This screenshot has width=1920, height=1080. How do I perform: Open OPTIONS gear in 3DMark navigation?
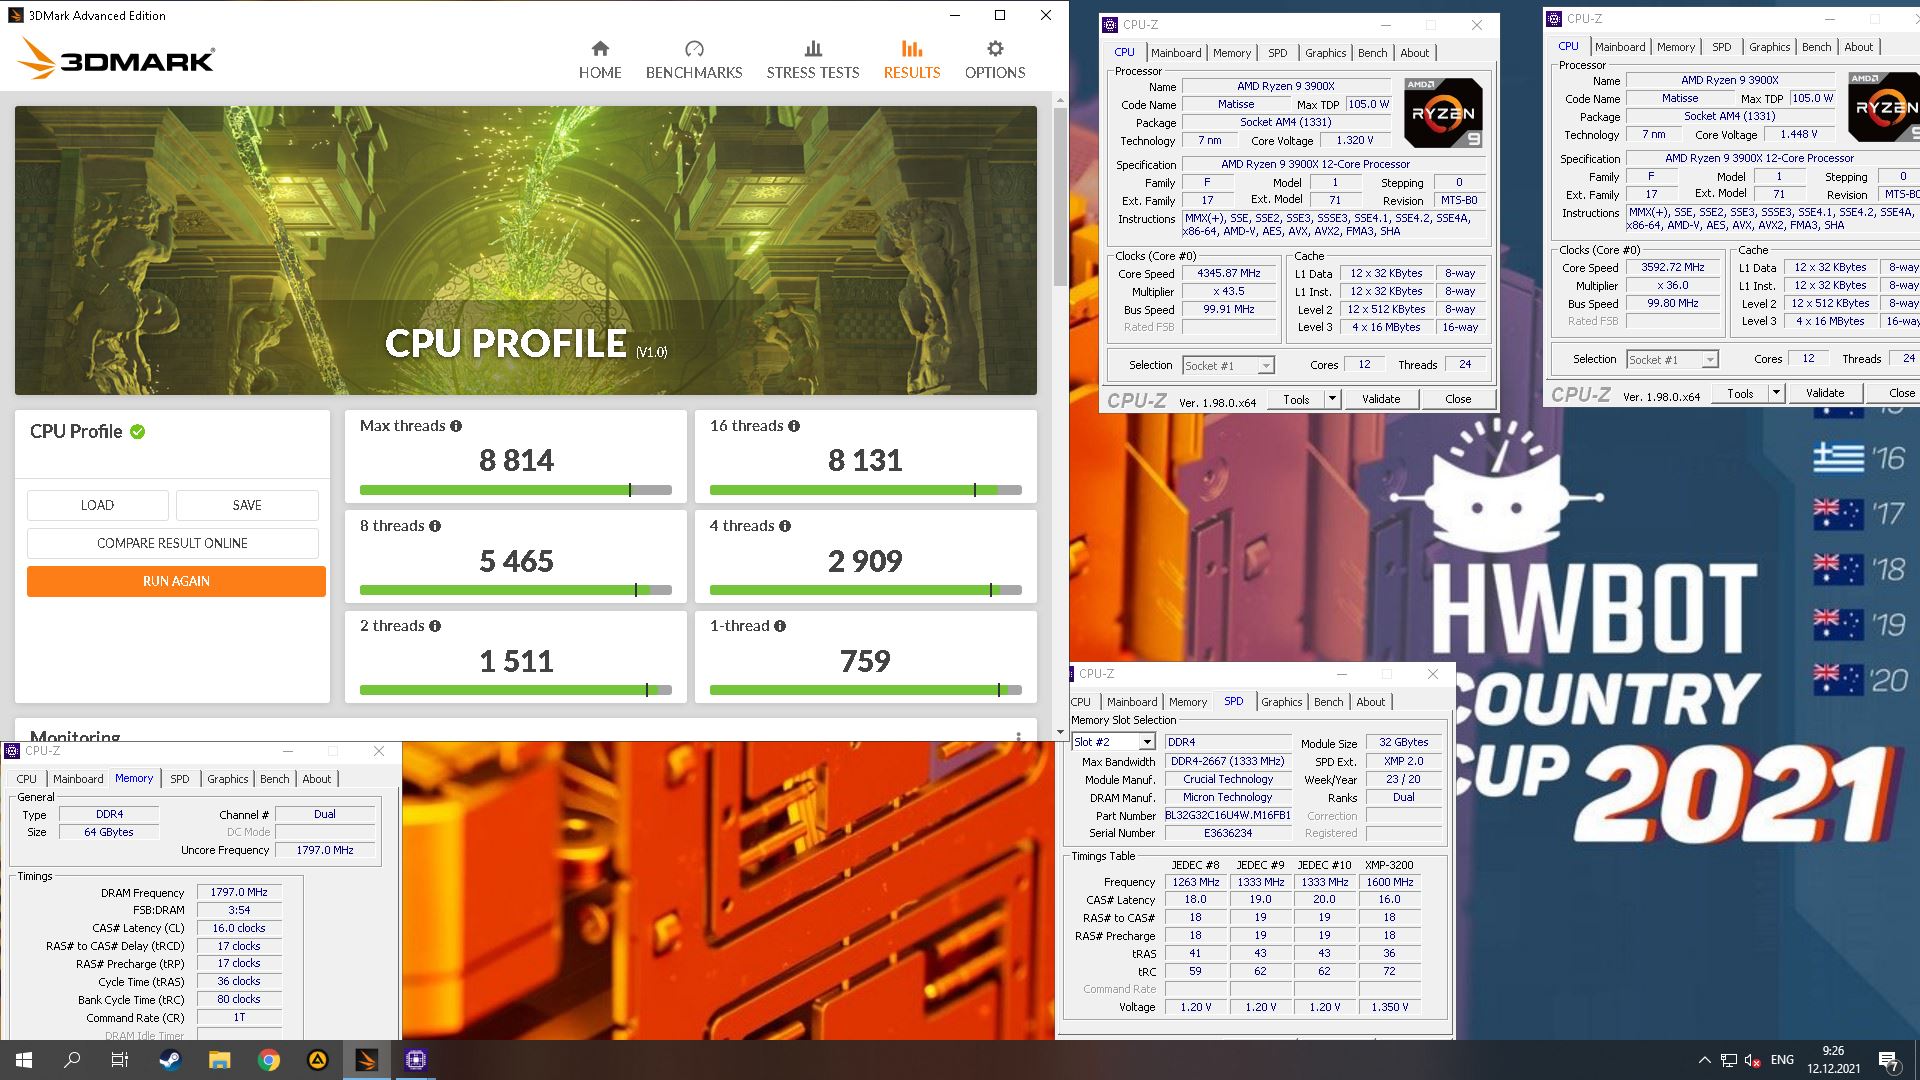tap(995, 60)
